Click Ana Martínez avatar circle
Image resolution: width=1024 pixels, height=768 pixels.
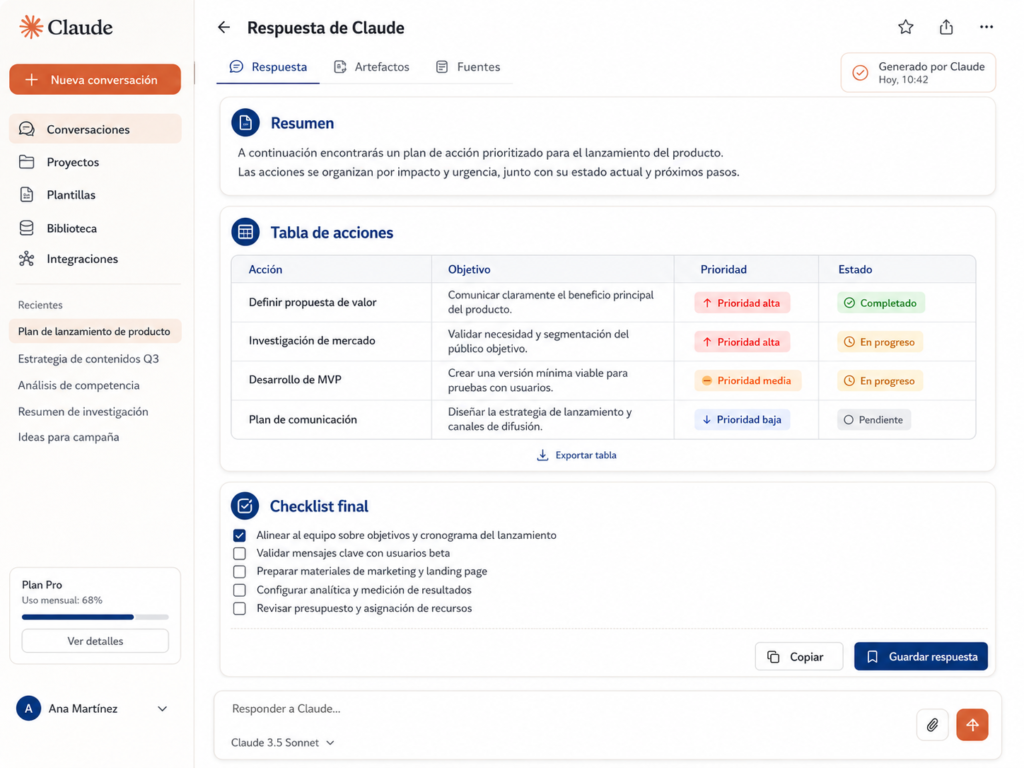pyautogui.click(x=29, y=709)
